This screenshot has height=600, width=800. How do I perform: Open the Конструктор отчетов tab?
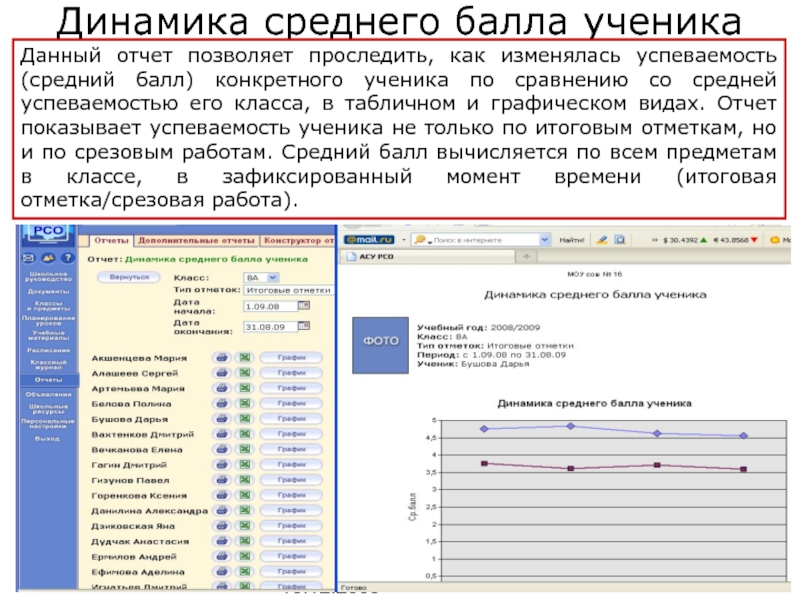(x=298, y=240)
